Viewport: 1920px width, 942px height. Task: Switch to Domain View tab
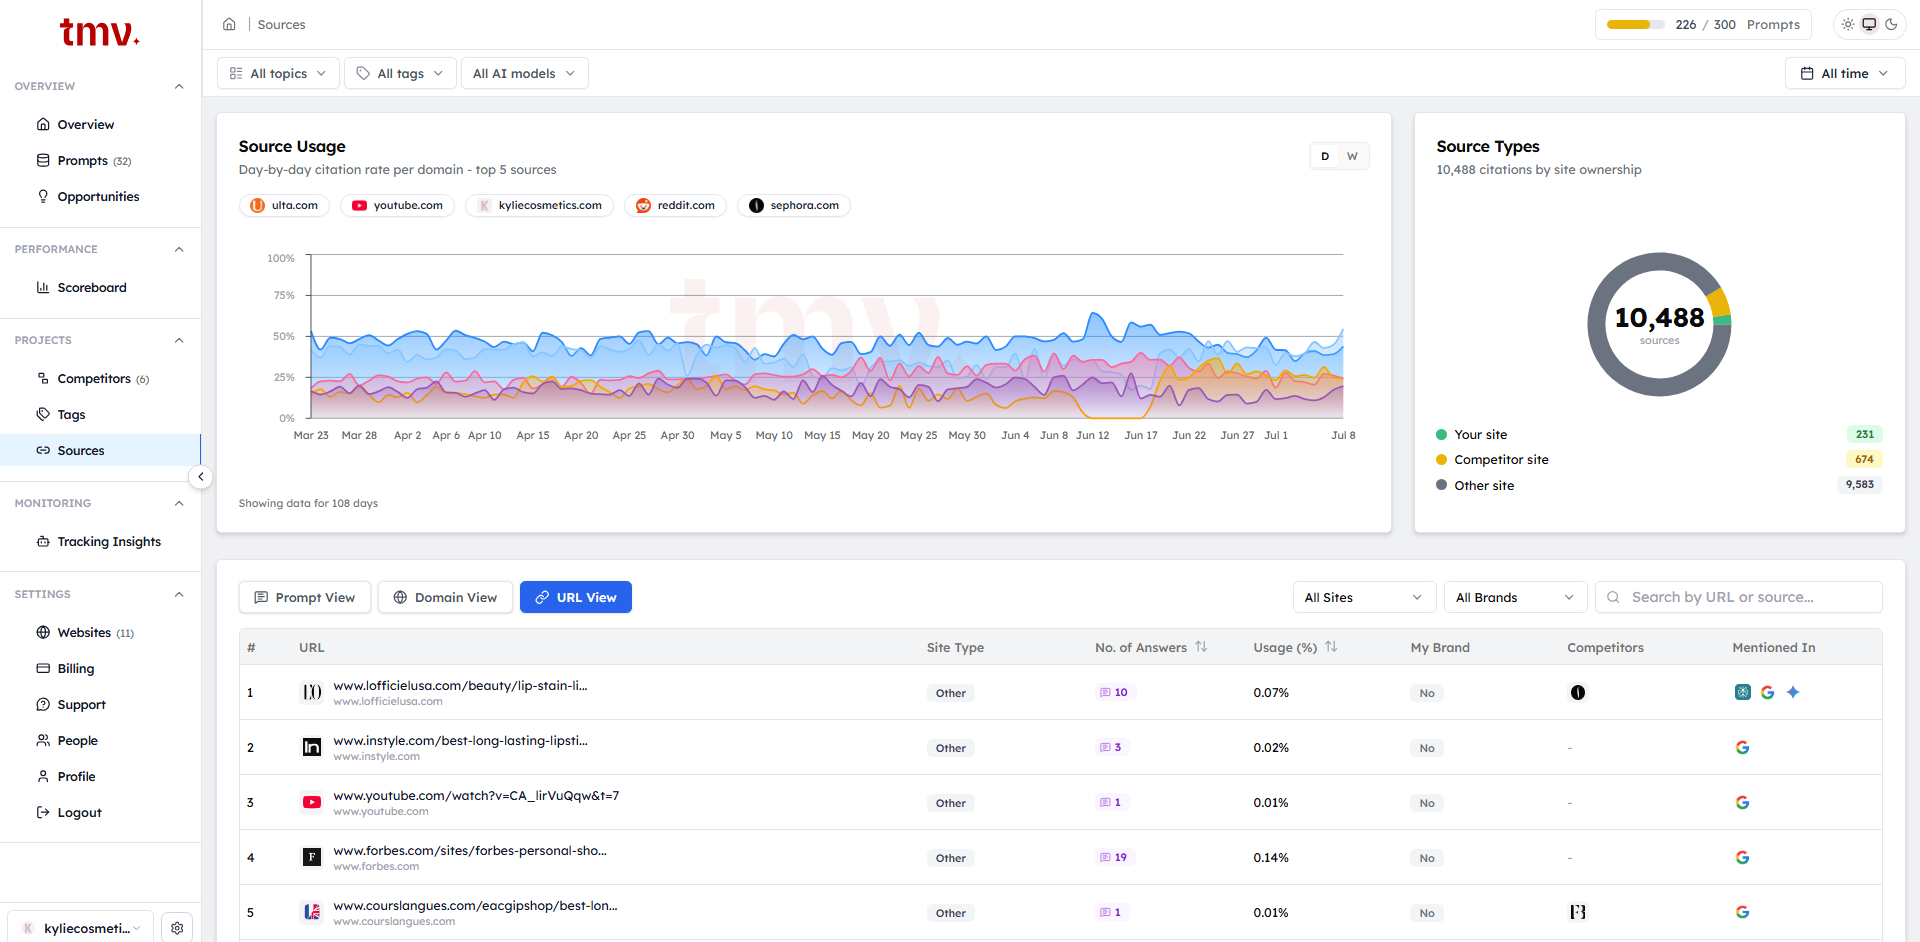tap(445, 597)
